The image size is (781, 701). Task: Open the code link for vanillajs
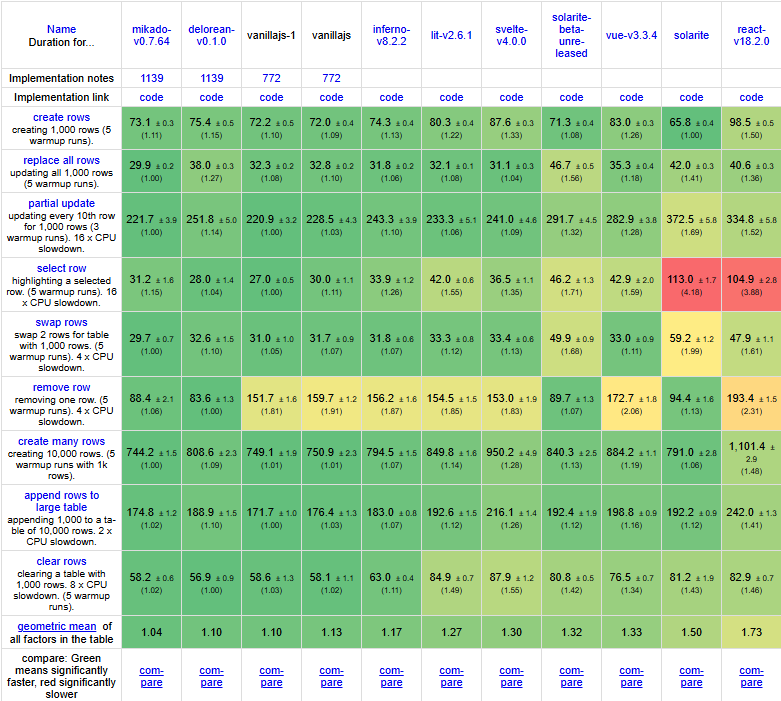click(331, 98)
